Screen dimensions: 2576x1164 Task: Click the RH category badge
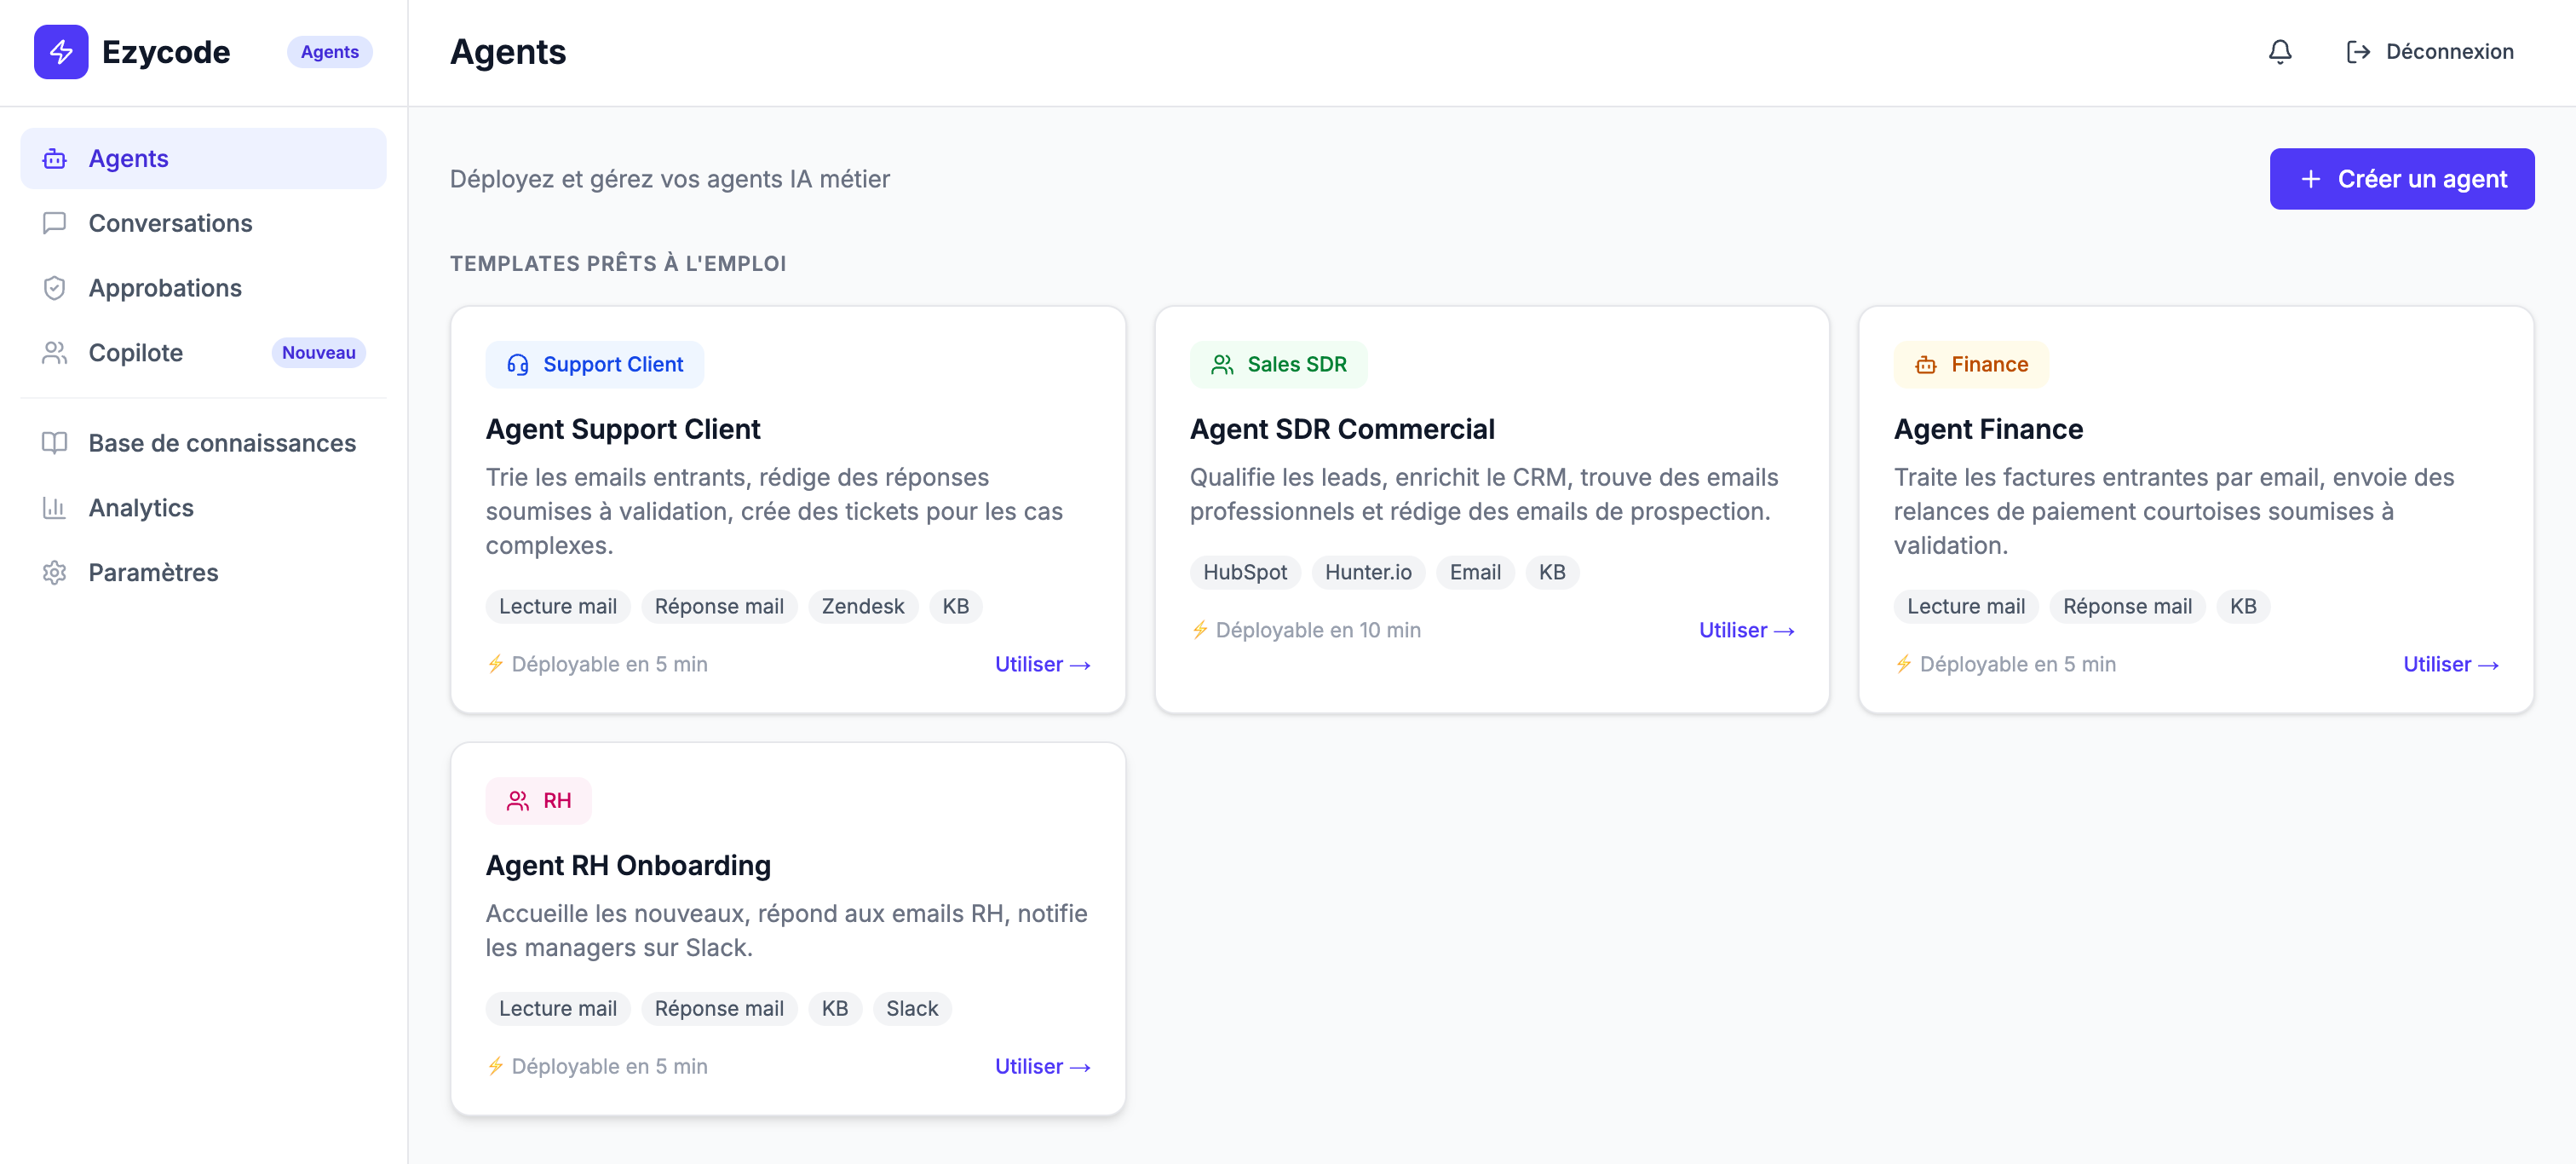point(538,800)
